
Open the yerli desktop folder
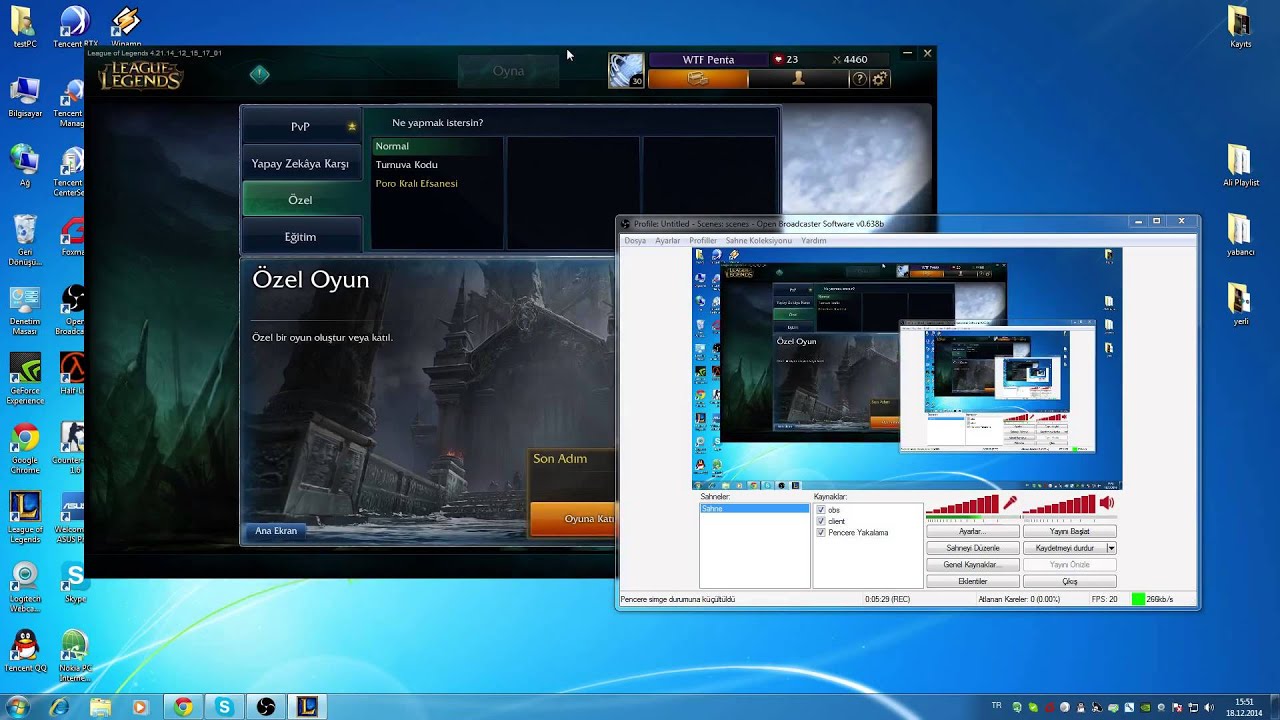[1240, 305]
